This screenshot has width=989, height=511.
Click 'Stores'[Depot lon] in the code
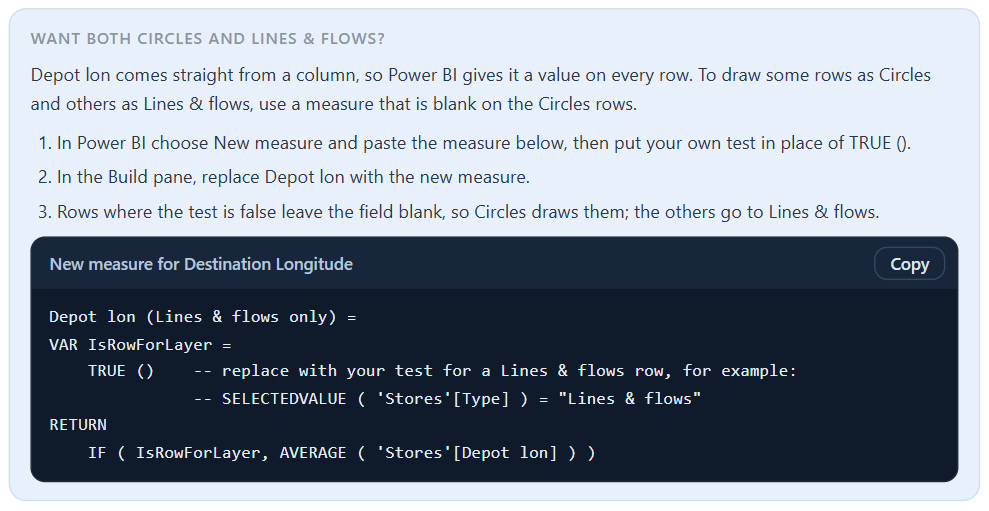click(466, 452)
